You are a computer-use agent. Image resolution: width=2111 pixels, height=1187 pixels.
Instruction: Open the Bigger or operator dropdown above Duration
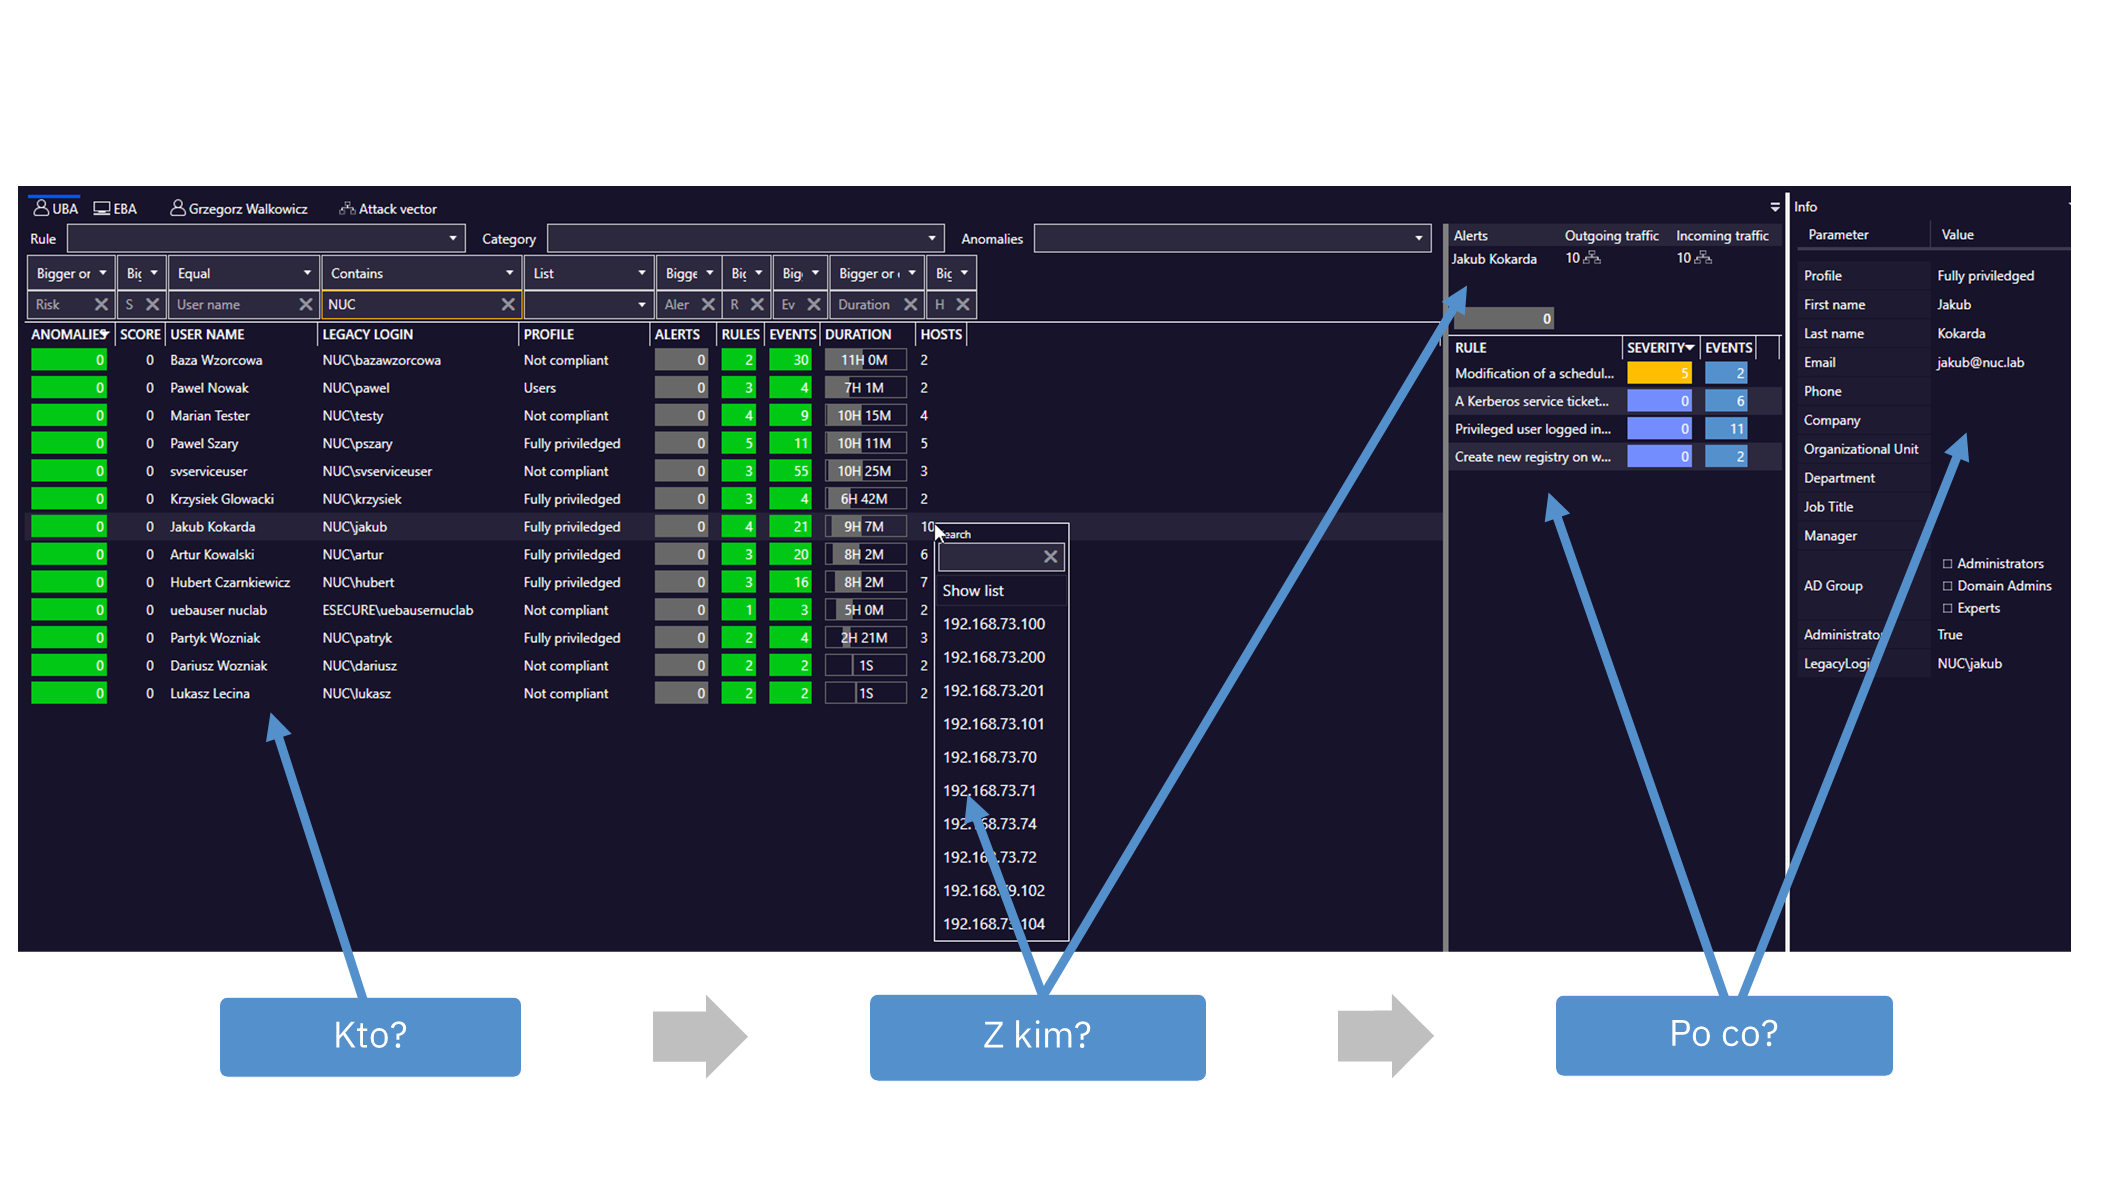coord(876,273)
